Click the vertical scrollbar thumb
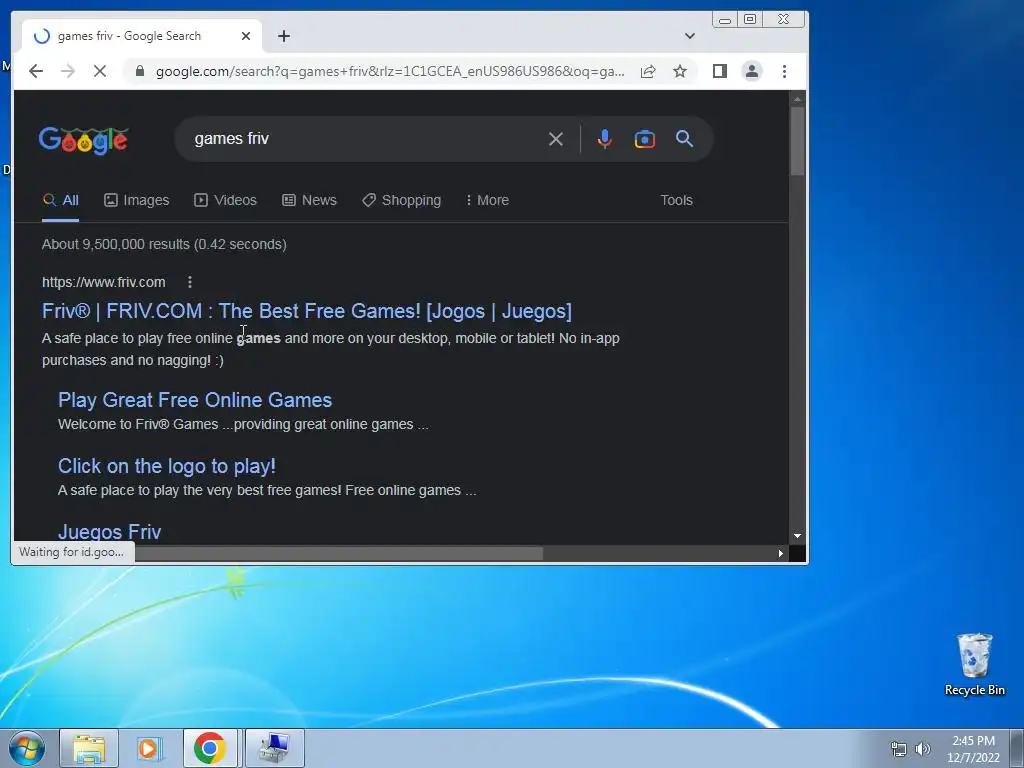 tap(797, 140)
